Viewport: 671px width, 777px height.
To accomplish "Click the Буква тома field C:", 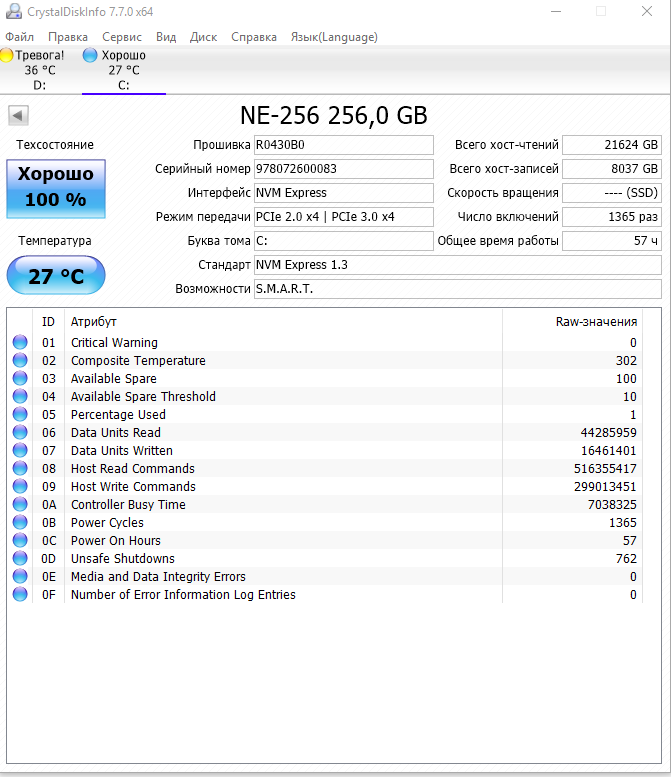I will [x=344, y=241].
